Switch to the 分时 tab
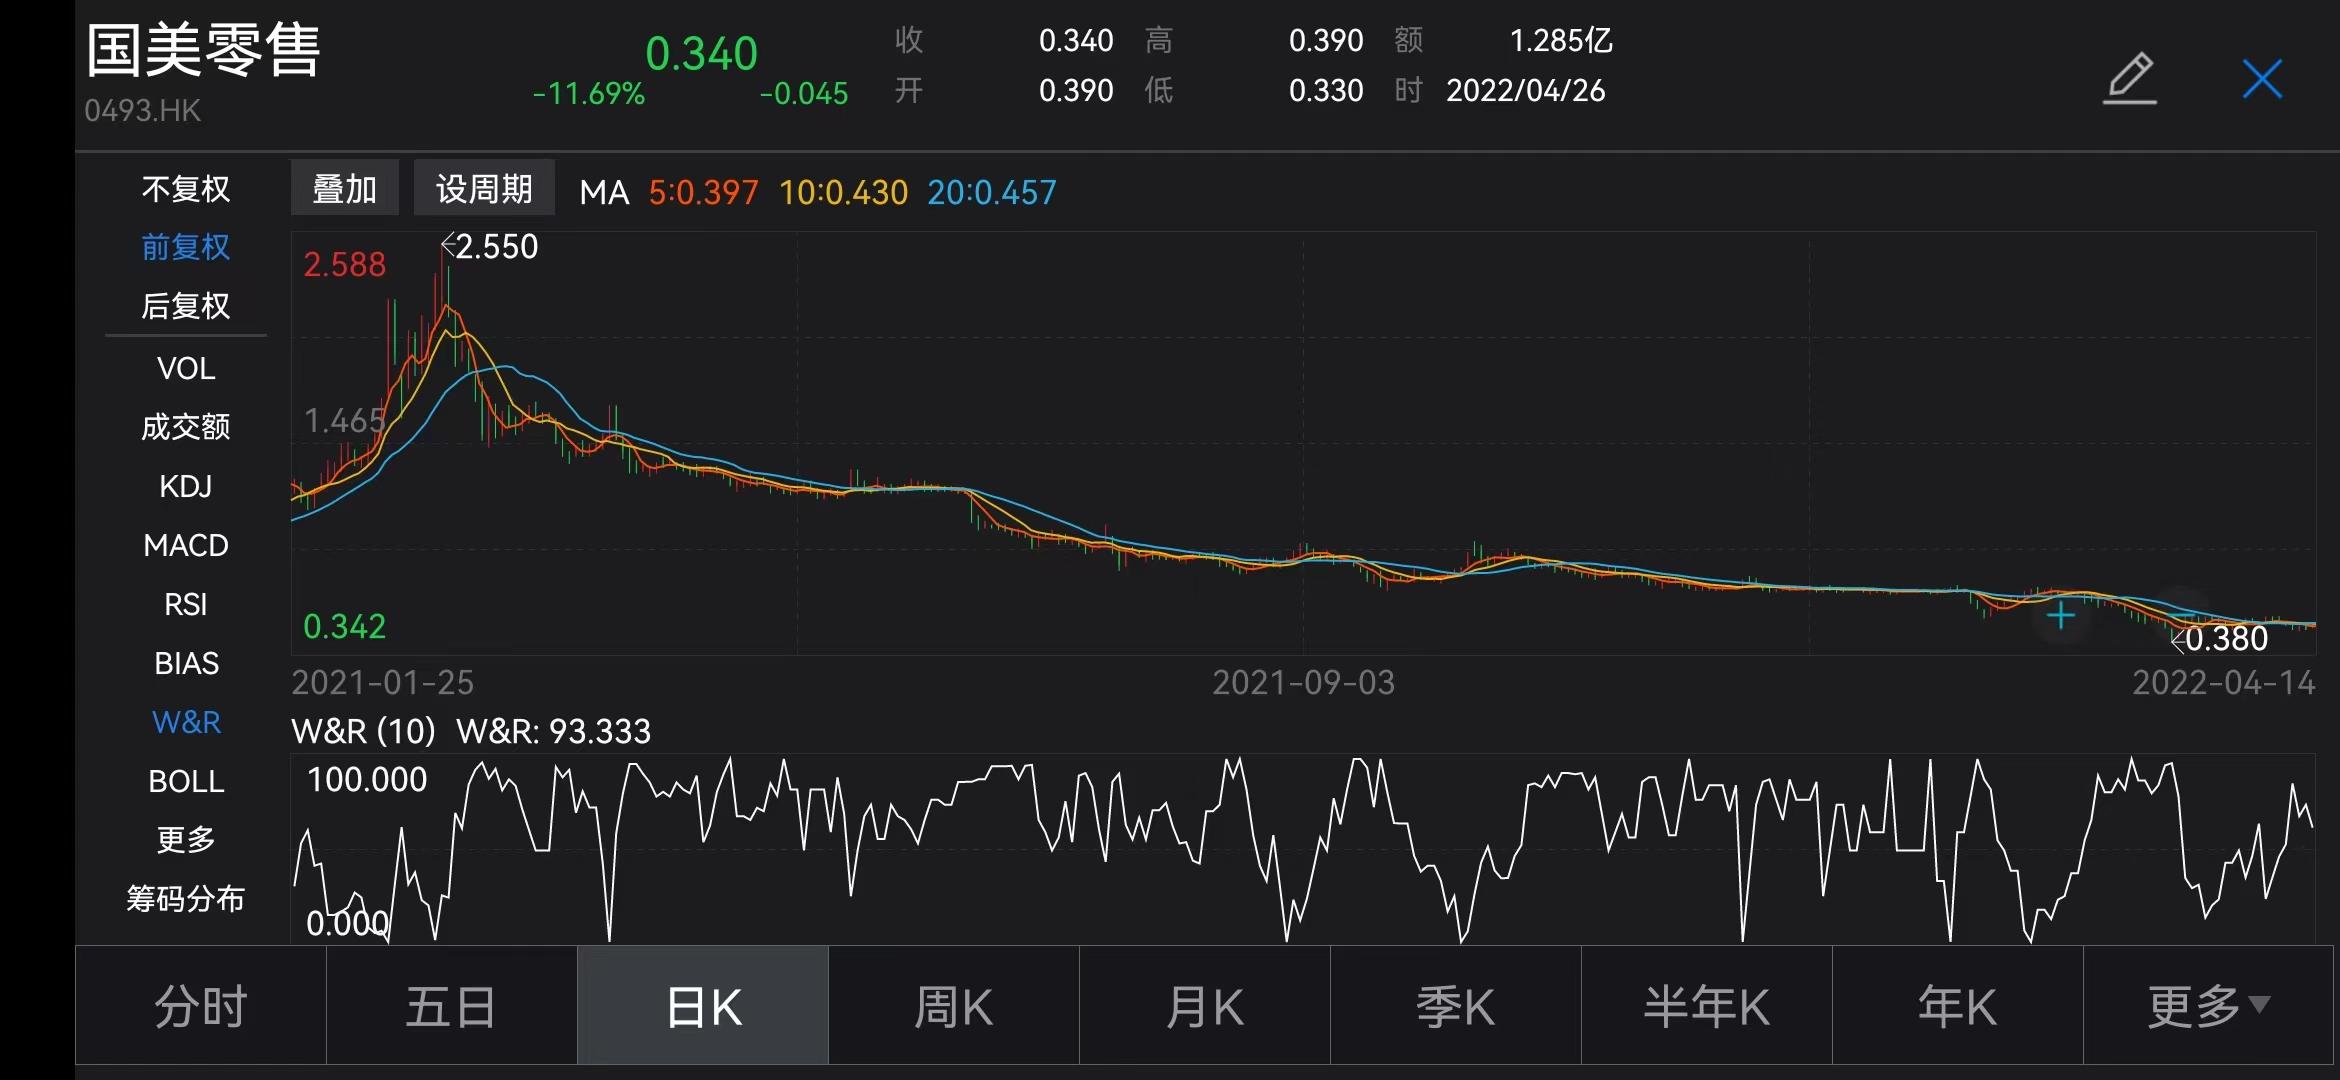This screenshot has width=2340, height=1080. pos(201,1006)
